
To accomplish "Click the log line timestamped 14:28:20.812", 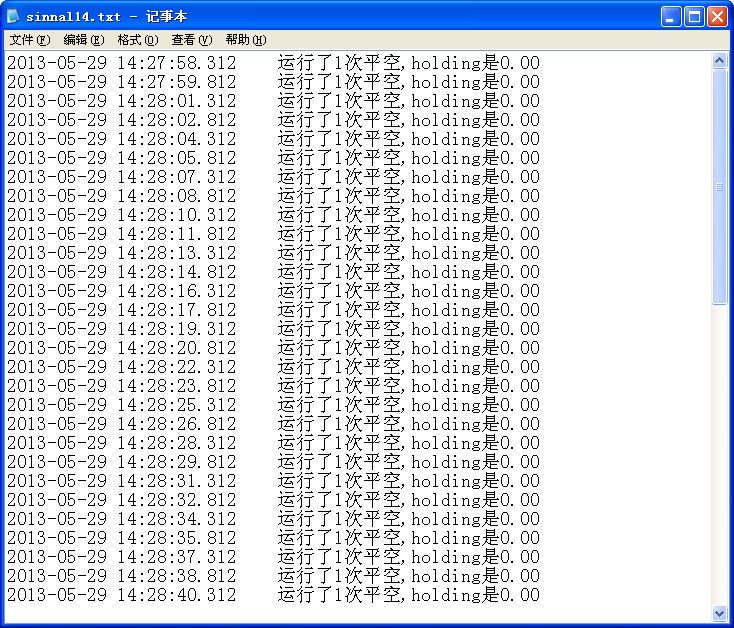I will 273,348.
